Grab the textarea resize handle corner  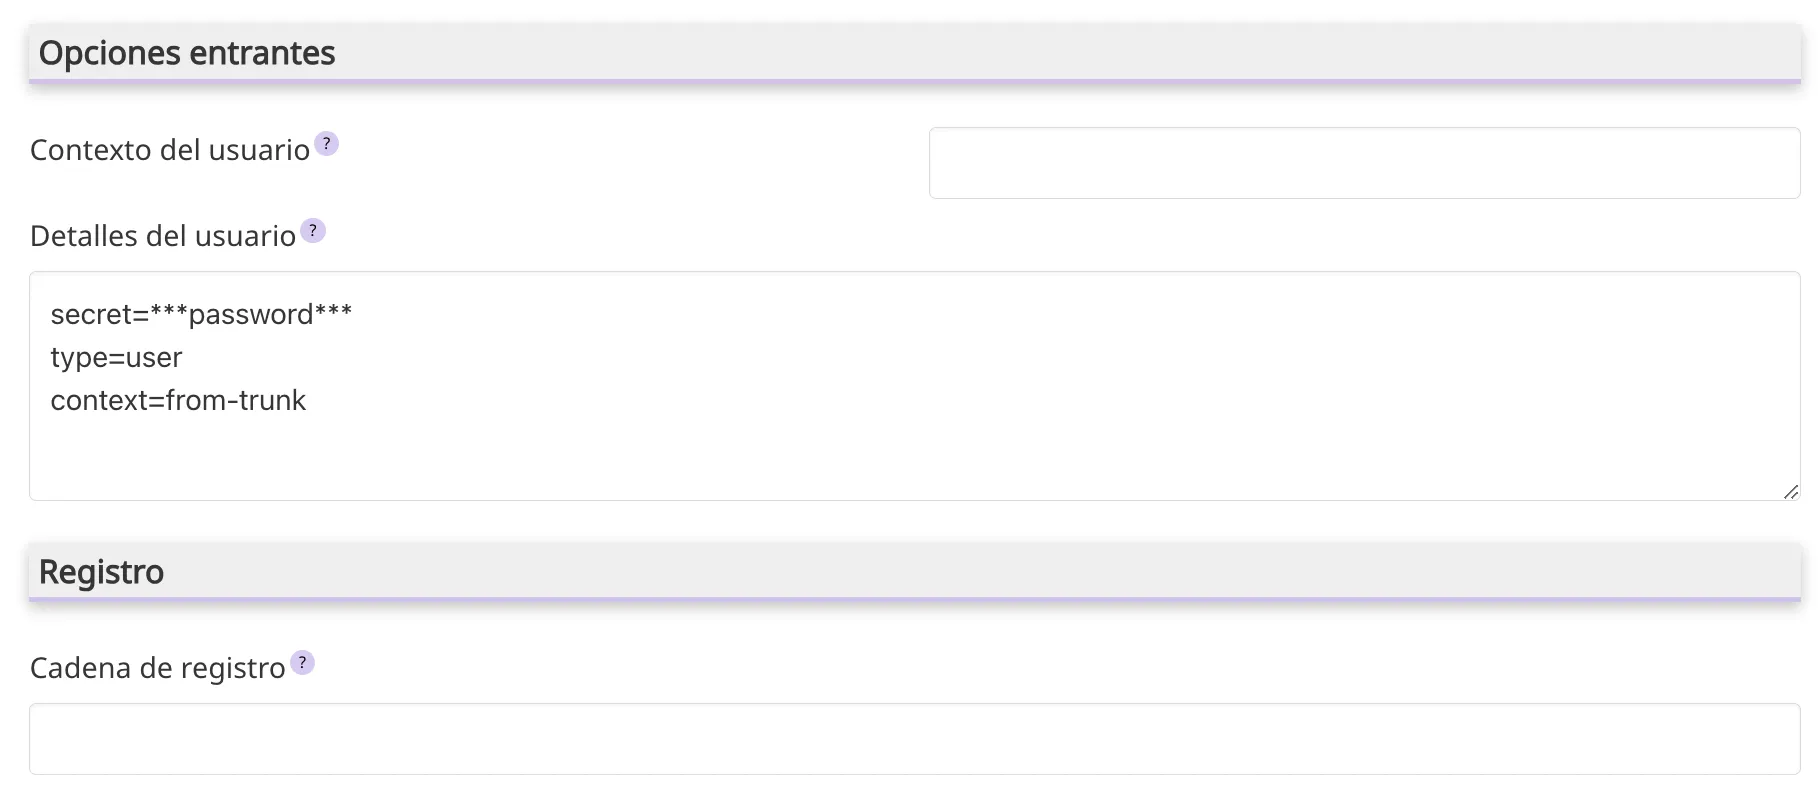tap(1790, 491)
